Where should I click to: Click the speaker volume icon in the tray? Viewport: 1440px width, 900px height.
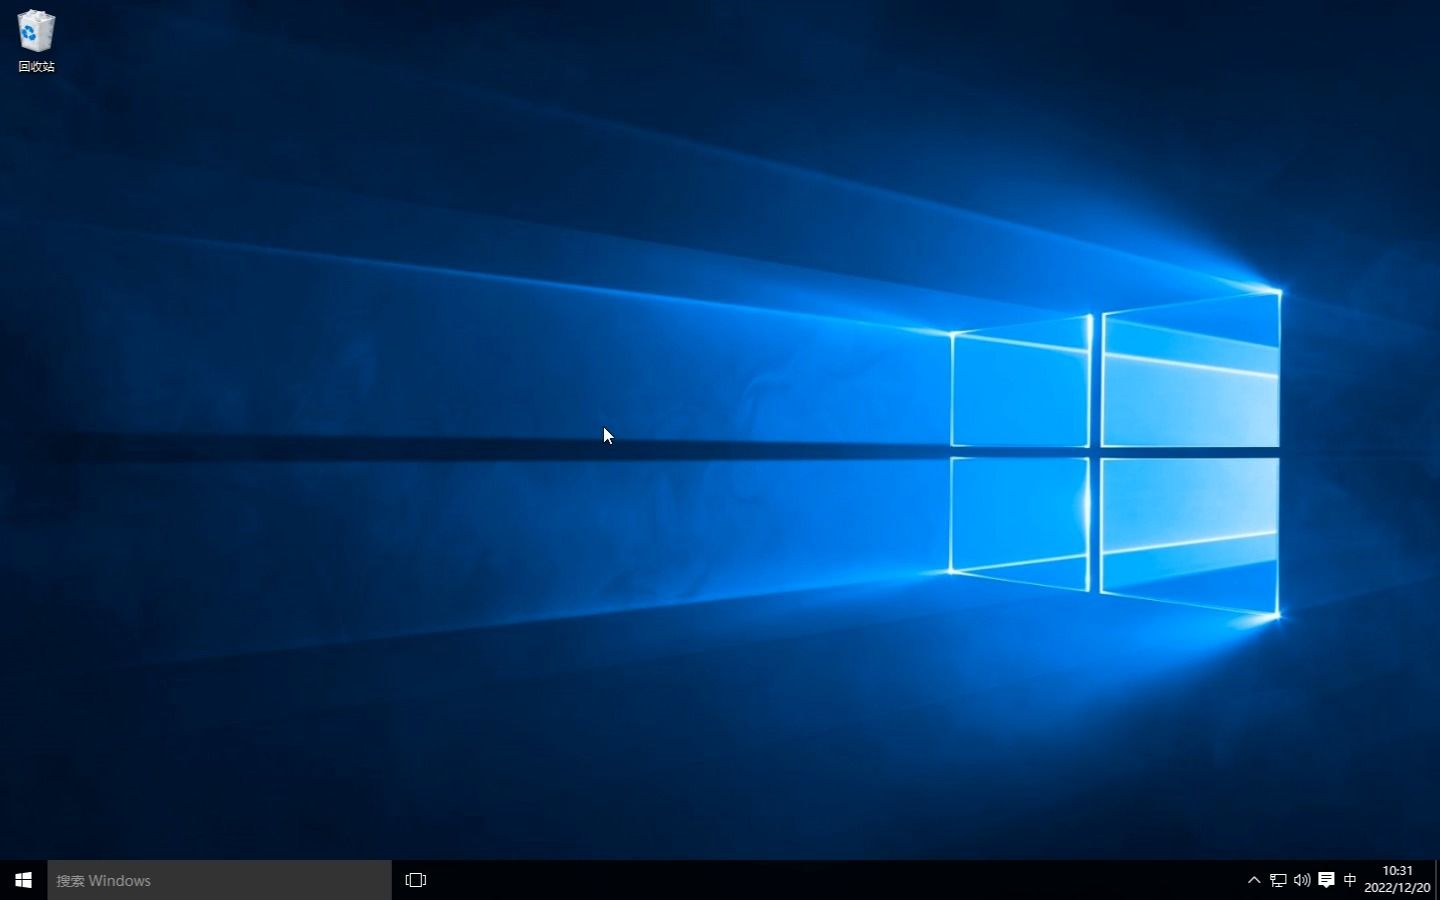click(x=1301, y=880)
